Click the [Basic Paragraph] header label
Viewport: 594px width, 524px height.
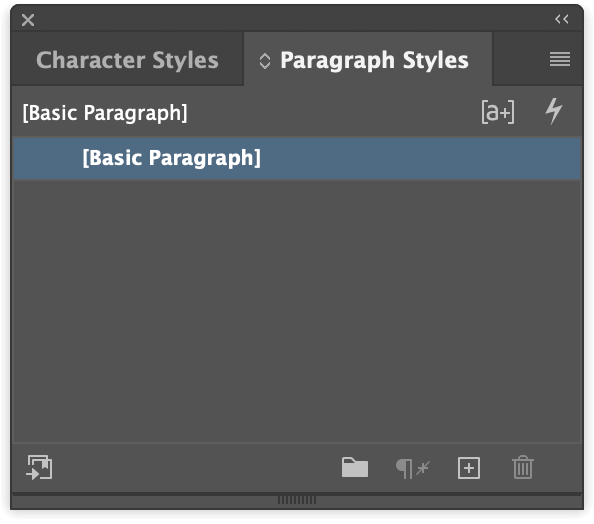[105, 113]
